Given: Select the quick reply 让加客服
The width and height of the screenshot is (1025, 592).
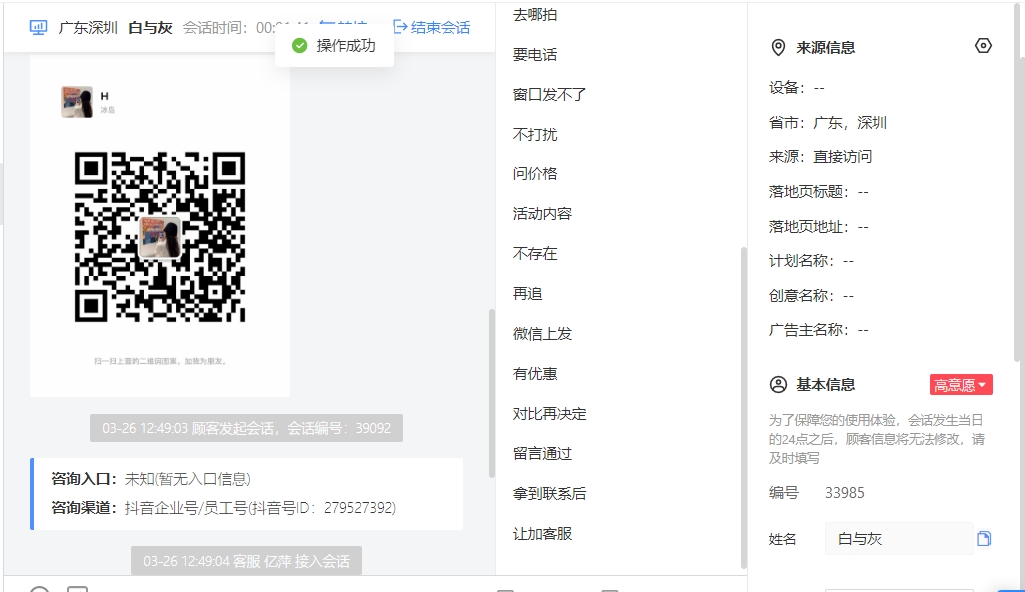Looking at the screenshot, I should pyautogui.click(x=542, y=534).
